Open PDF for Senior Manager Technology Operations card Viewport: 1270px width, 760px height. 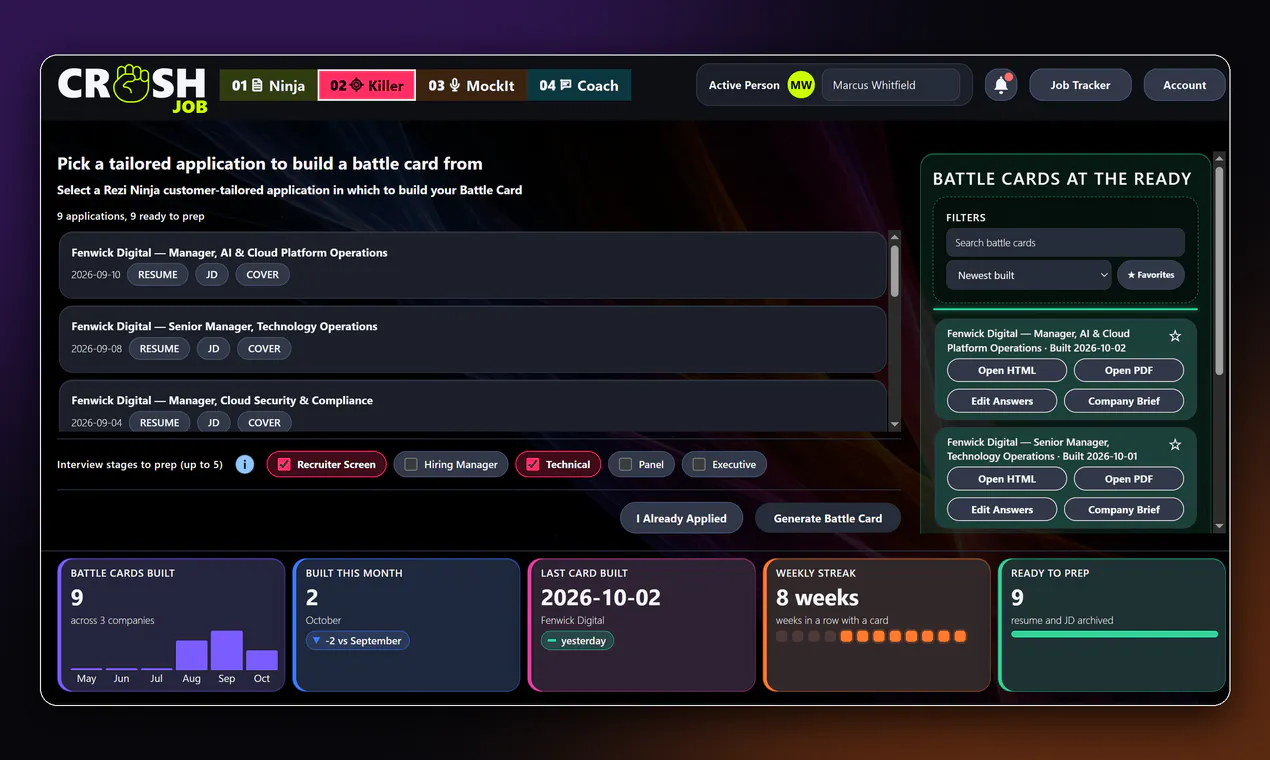(x=1129, y=479)
